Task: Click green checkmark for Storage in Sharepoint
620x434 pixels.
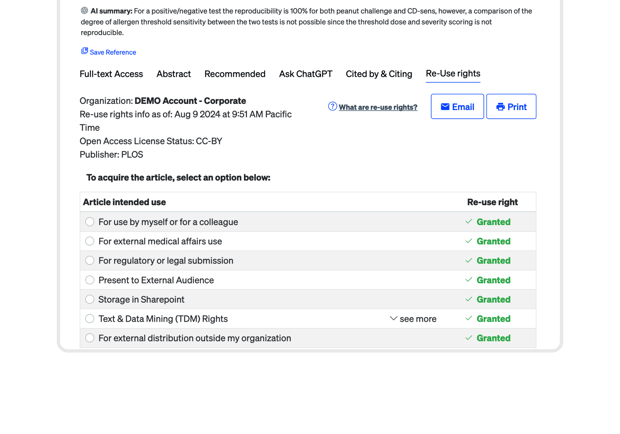Action: pyautogui.click(x=469, y=299)
